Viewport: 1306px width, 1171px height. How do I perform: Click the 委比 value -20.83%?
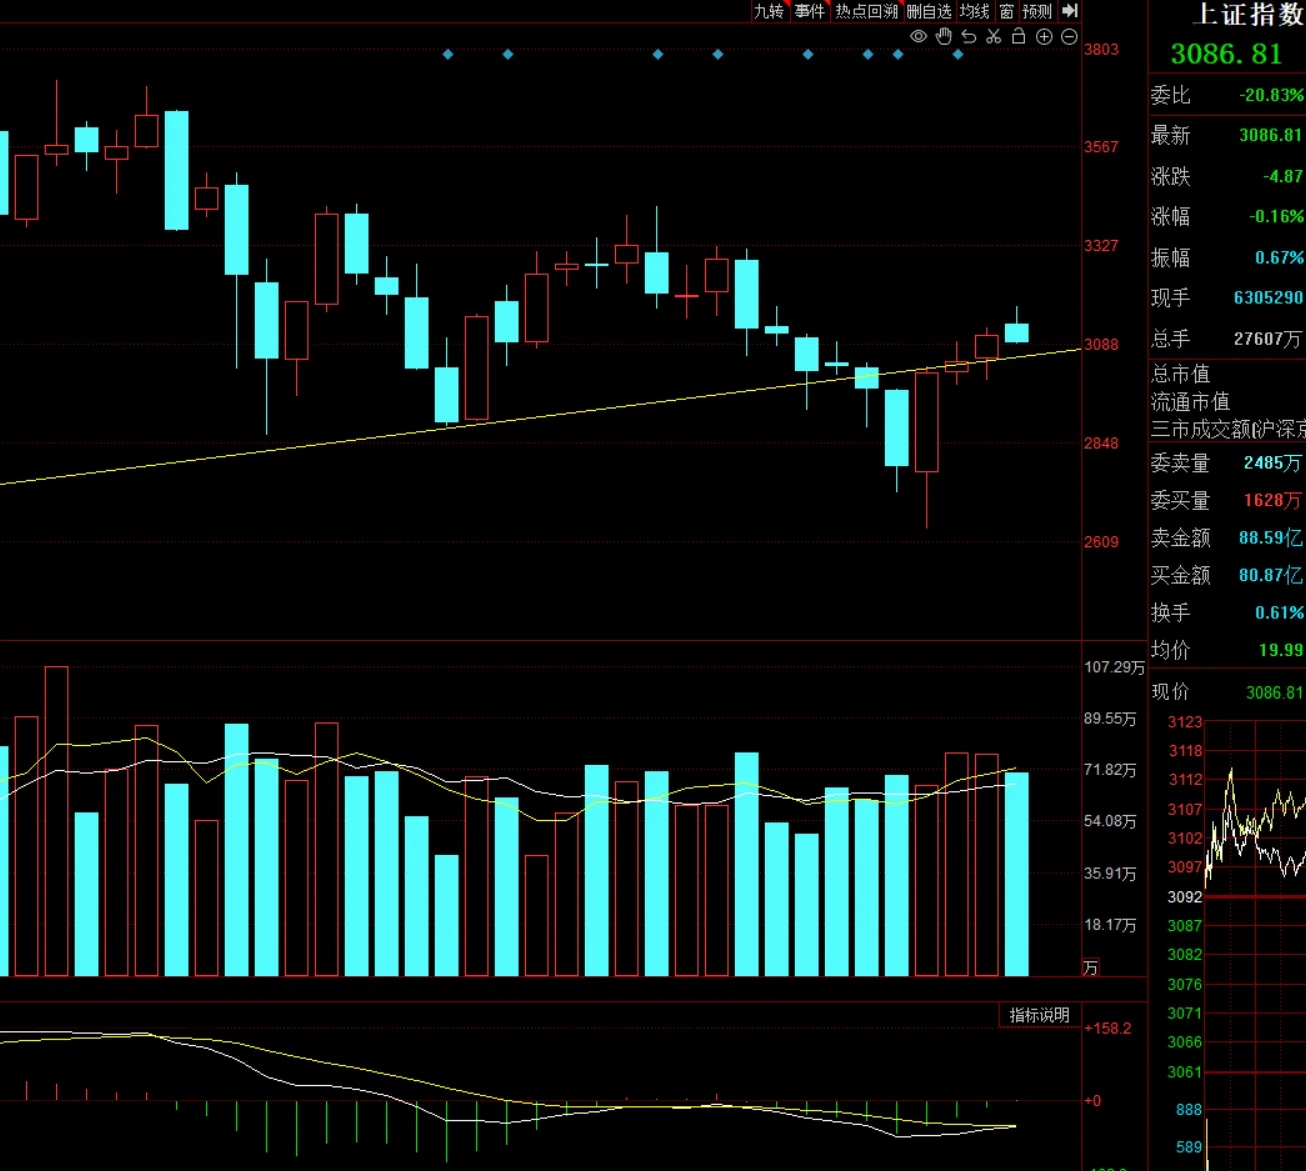coord(1271,95)
